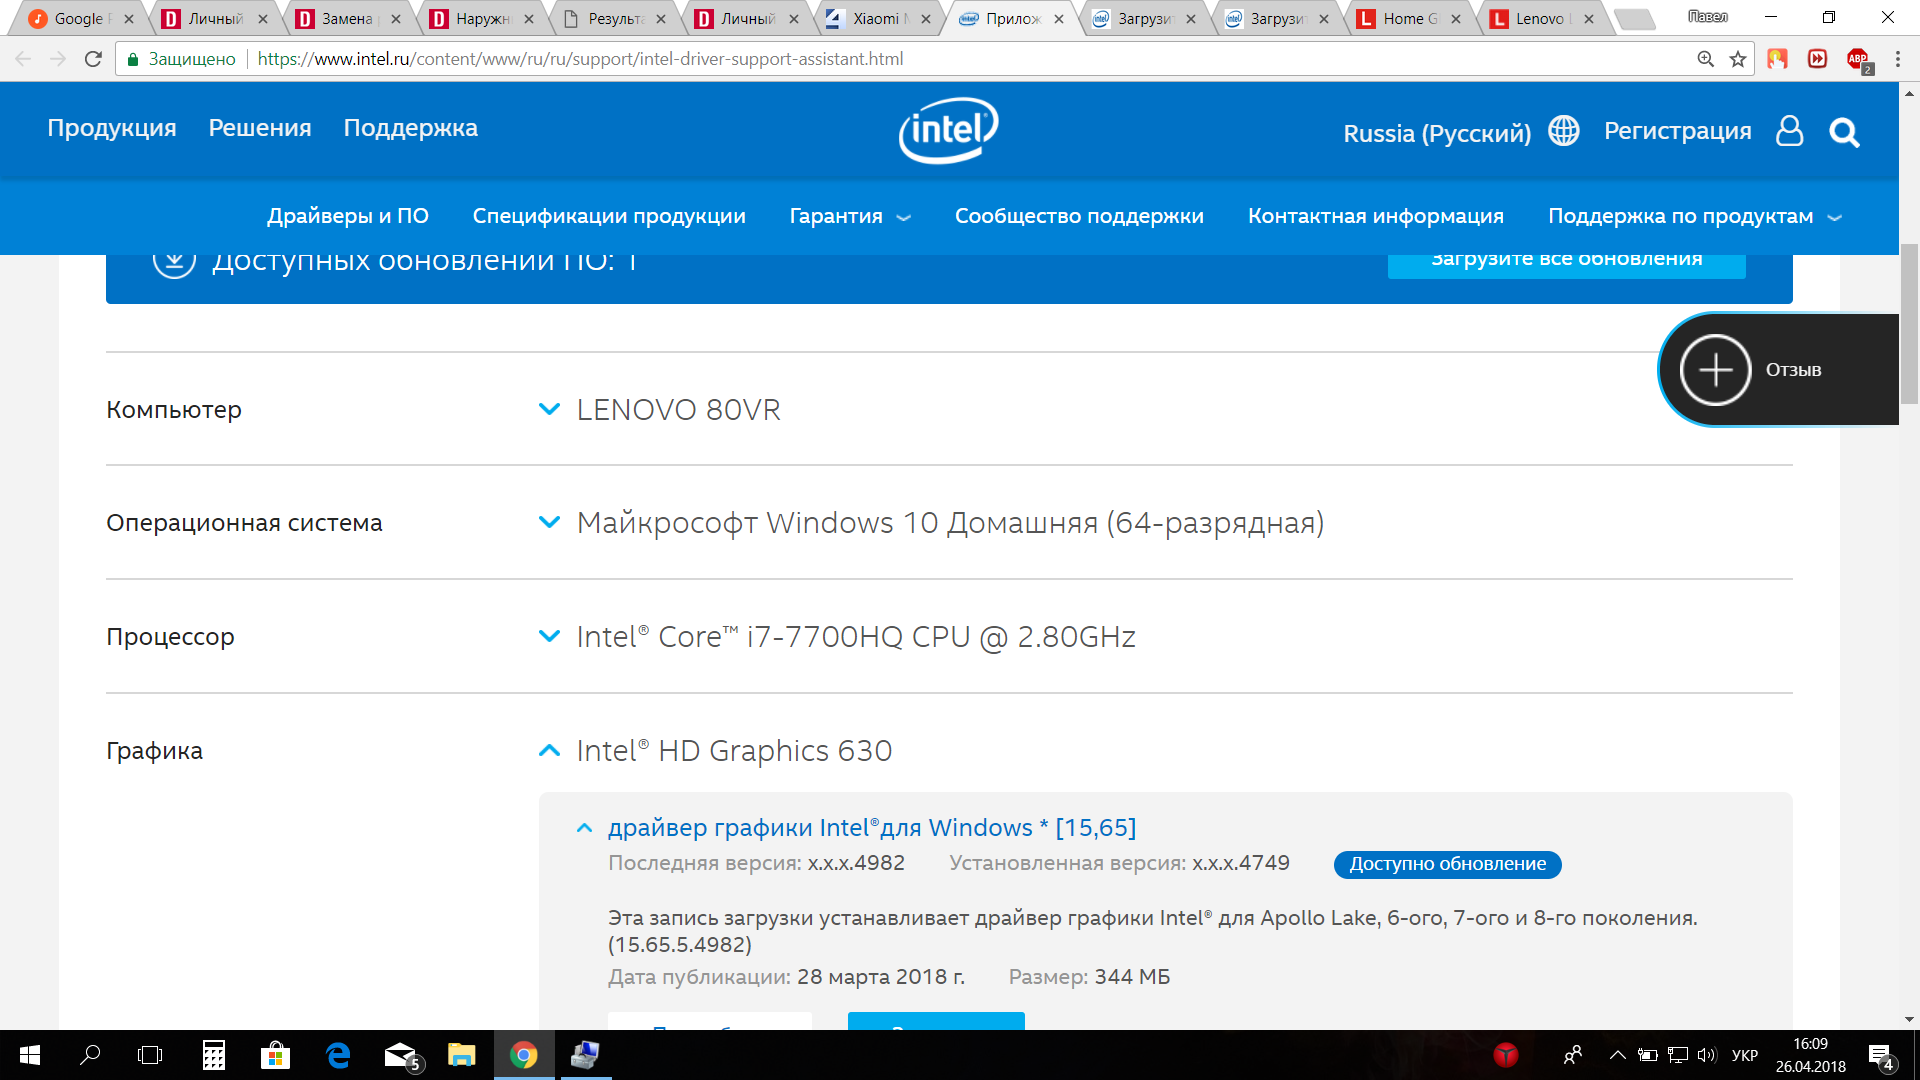Click the Chrome icon on the taskbar

[524, 1055]
